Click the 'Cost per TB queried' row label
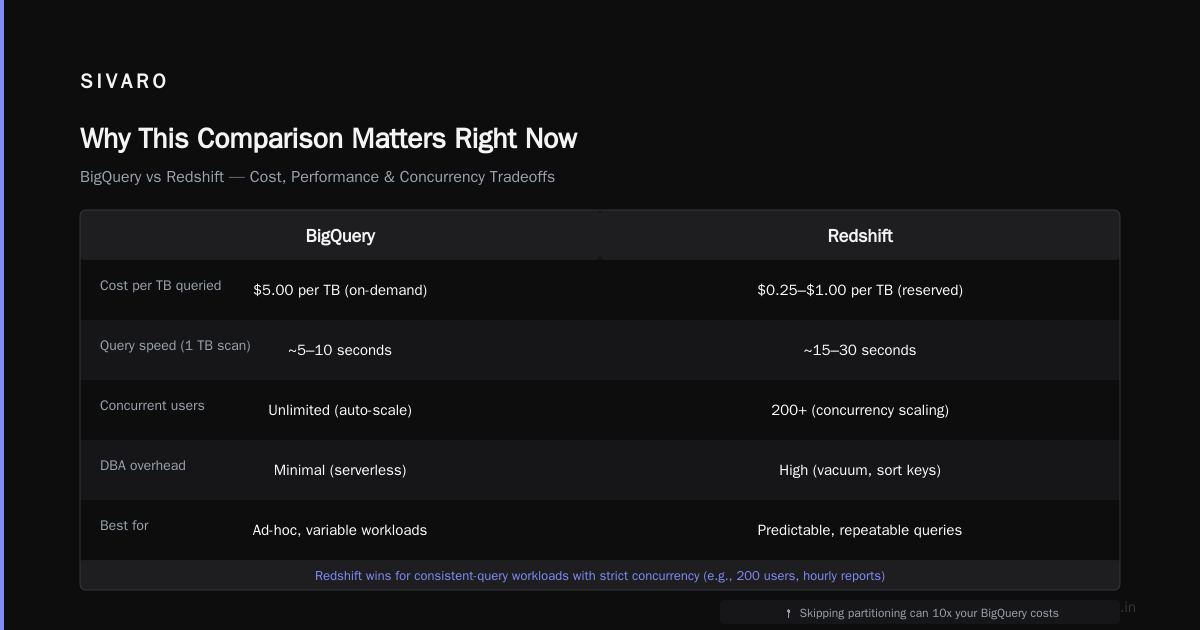The image size is (1200, 630). [x=161, y=285]
